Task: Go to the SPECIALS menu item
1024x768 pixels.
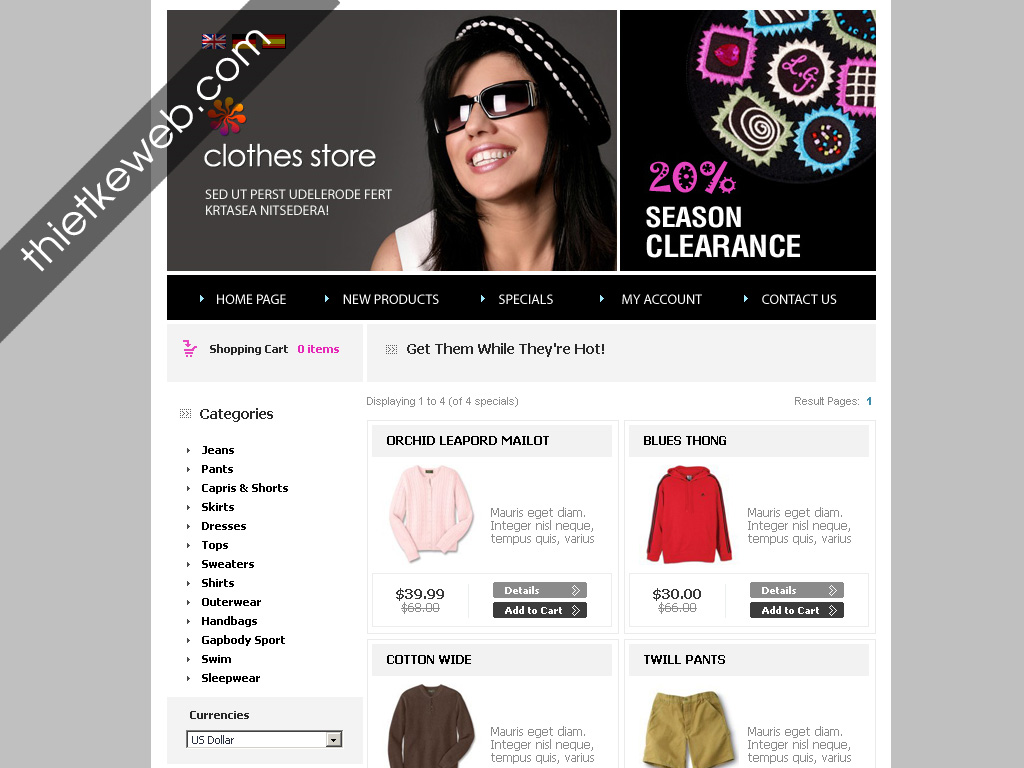Action: click(x=526, y=299)
